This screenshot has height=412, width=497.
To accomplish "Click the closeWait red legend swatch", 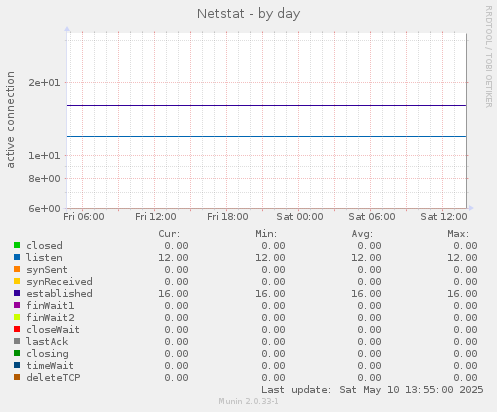I will (x=17, y=329).
